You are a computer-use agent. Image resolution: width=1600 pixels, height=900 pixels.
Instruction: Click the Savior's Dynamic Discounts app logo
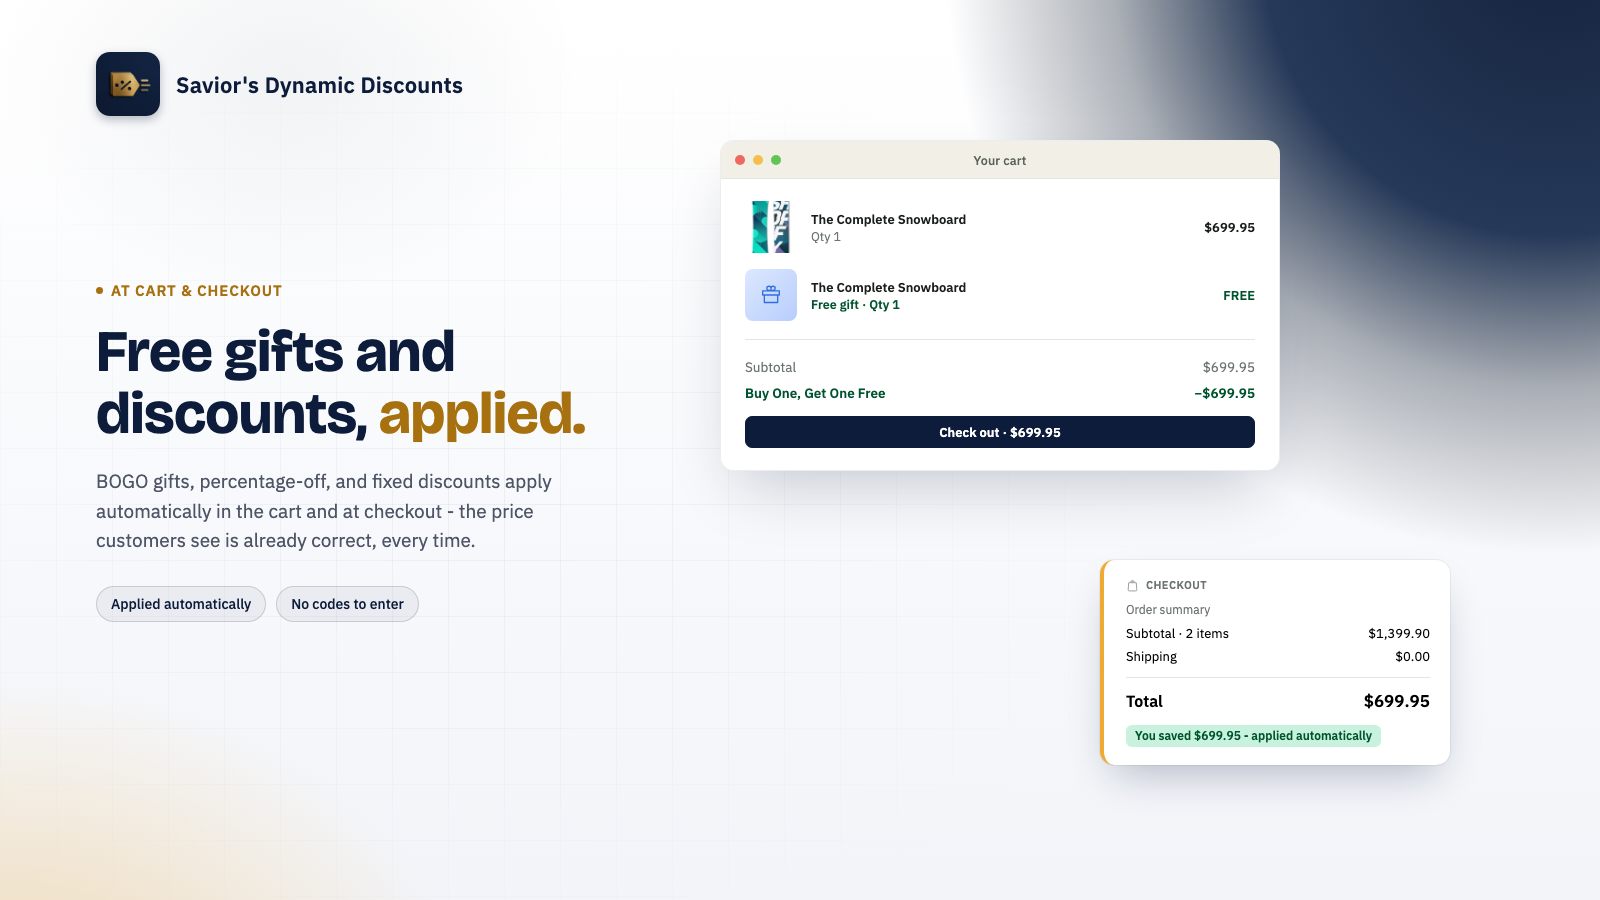tap(128, 84)
